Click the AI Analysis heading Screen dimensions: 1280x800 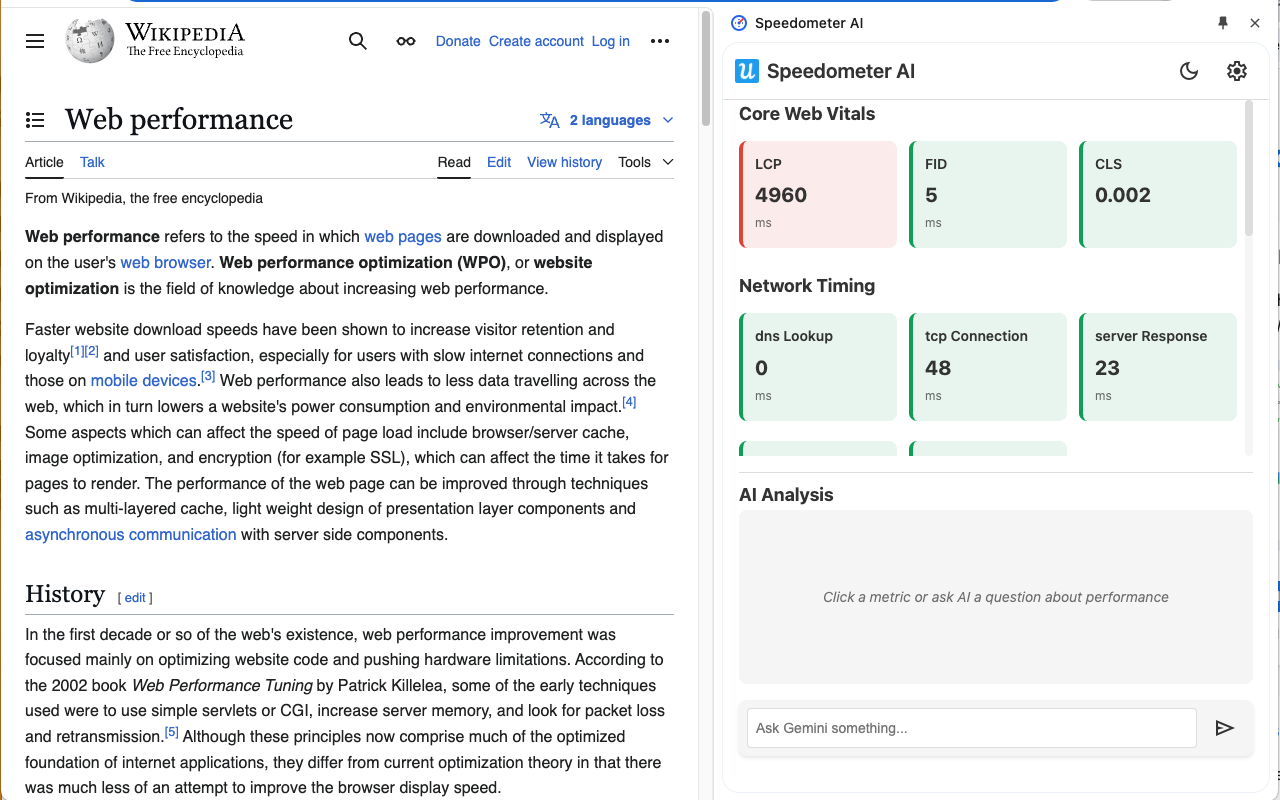pyautogui.click(x=786, y=495)
